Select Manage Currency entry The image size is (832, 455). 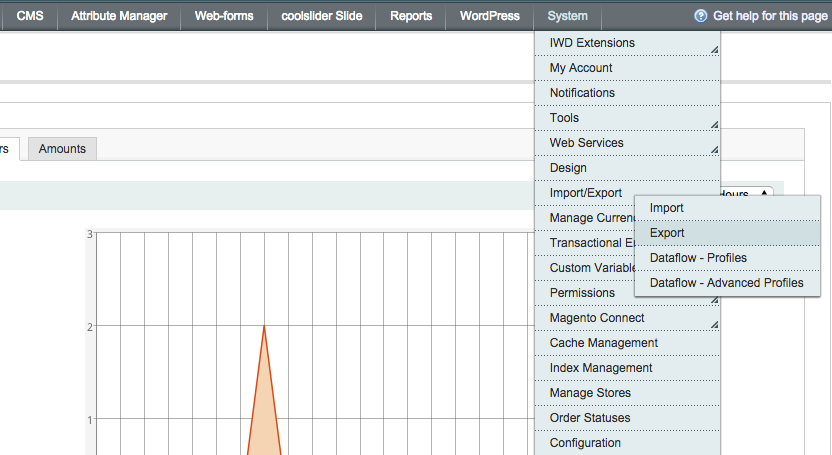(x=585, y=218)
